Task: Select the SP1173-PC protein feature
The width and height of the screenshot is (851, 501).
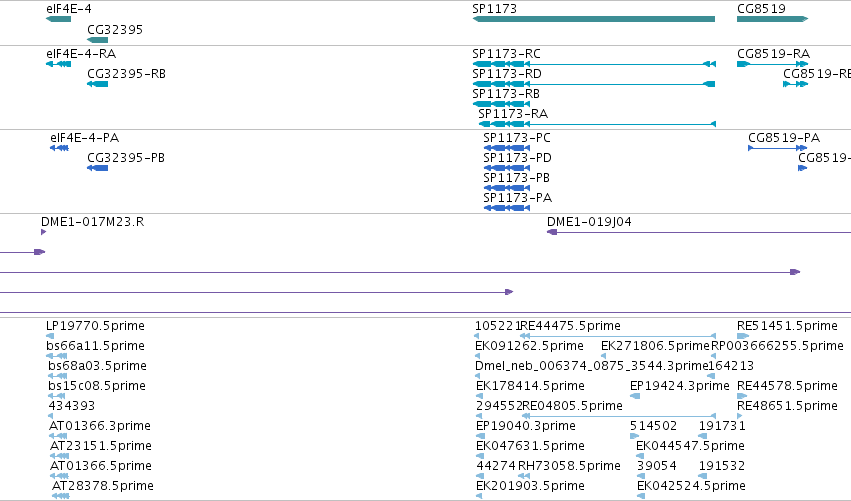Action: 507,148
